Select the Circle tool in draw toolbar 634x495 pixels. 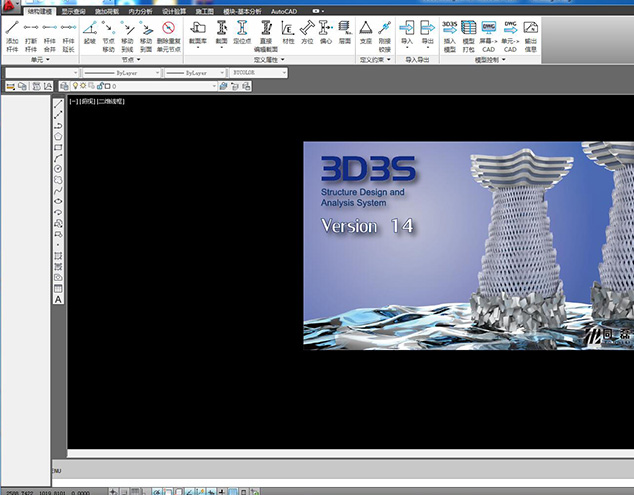coord(58,169)
